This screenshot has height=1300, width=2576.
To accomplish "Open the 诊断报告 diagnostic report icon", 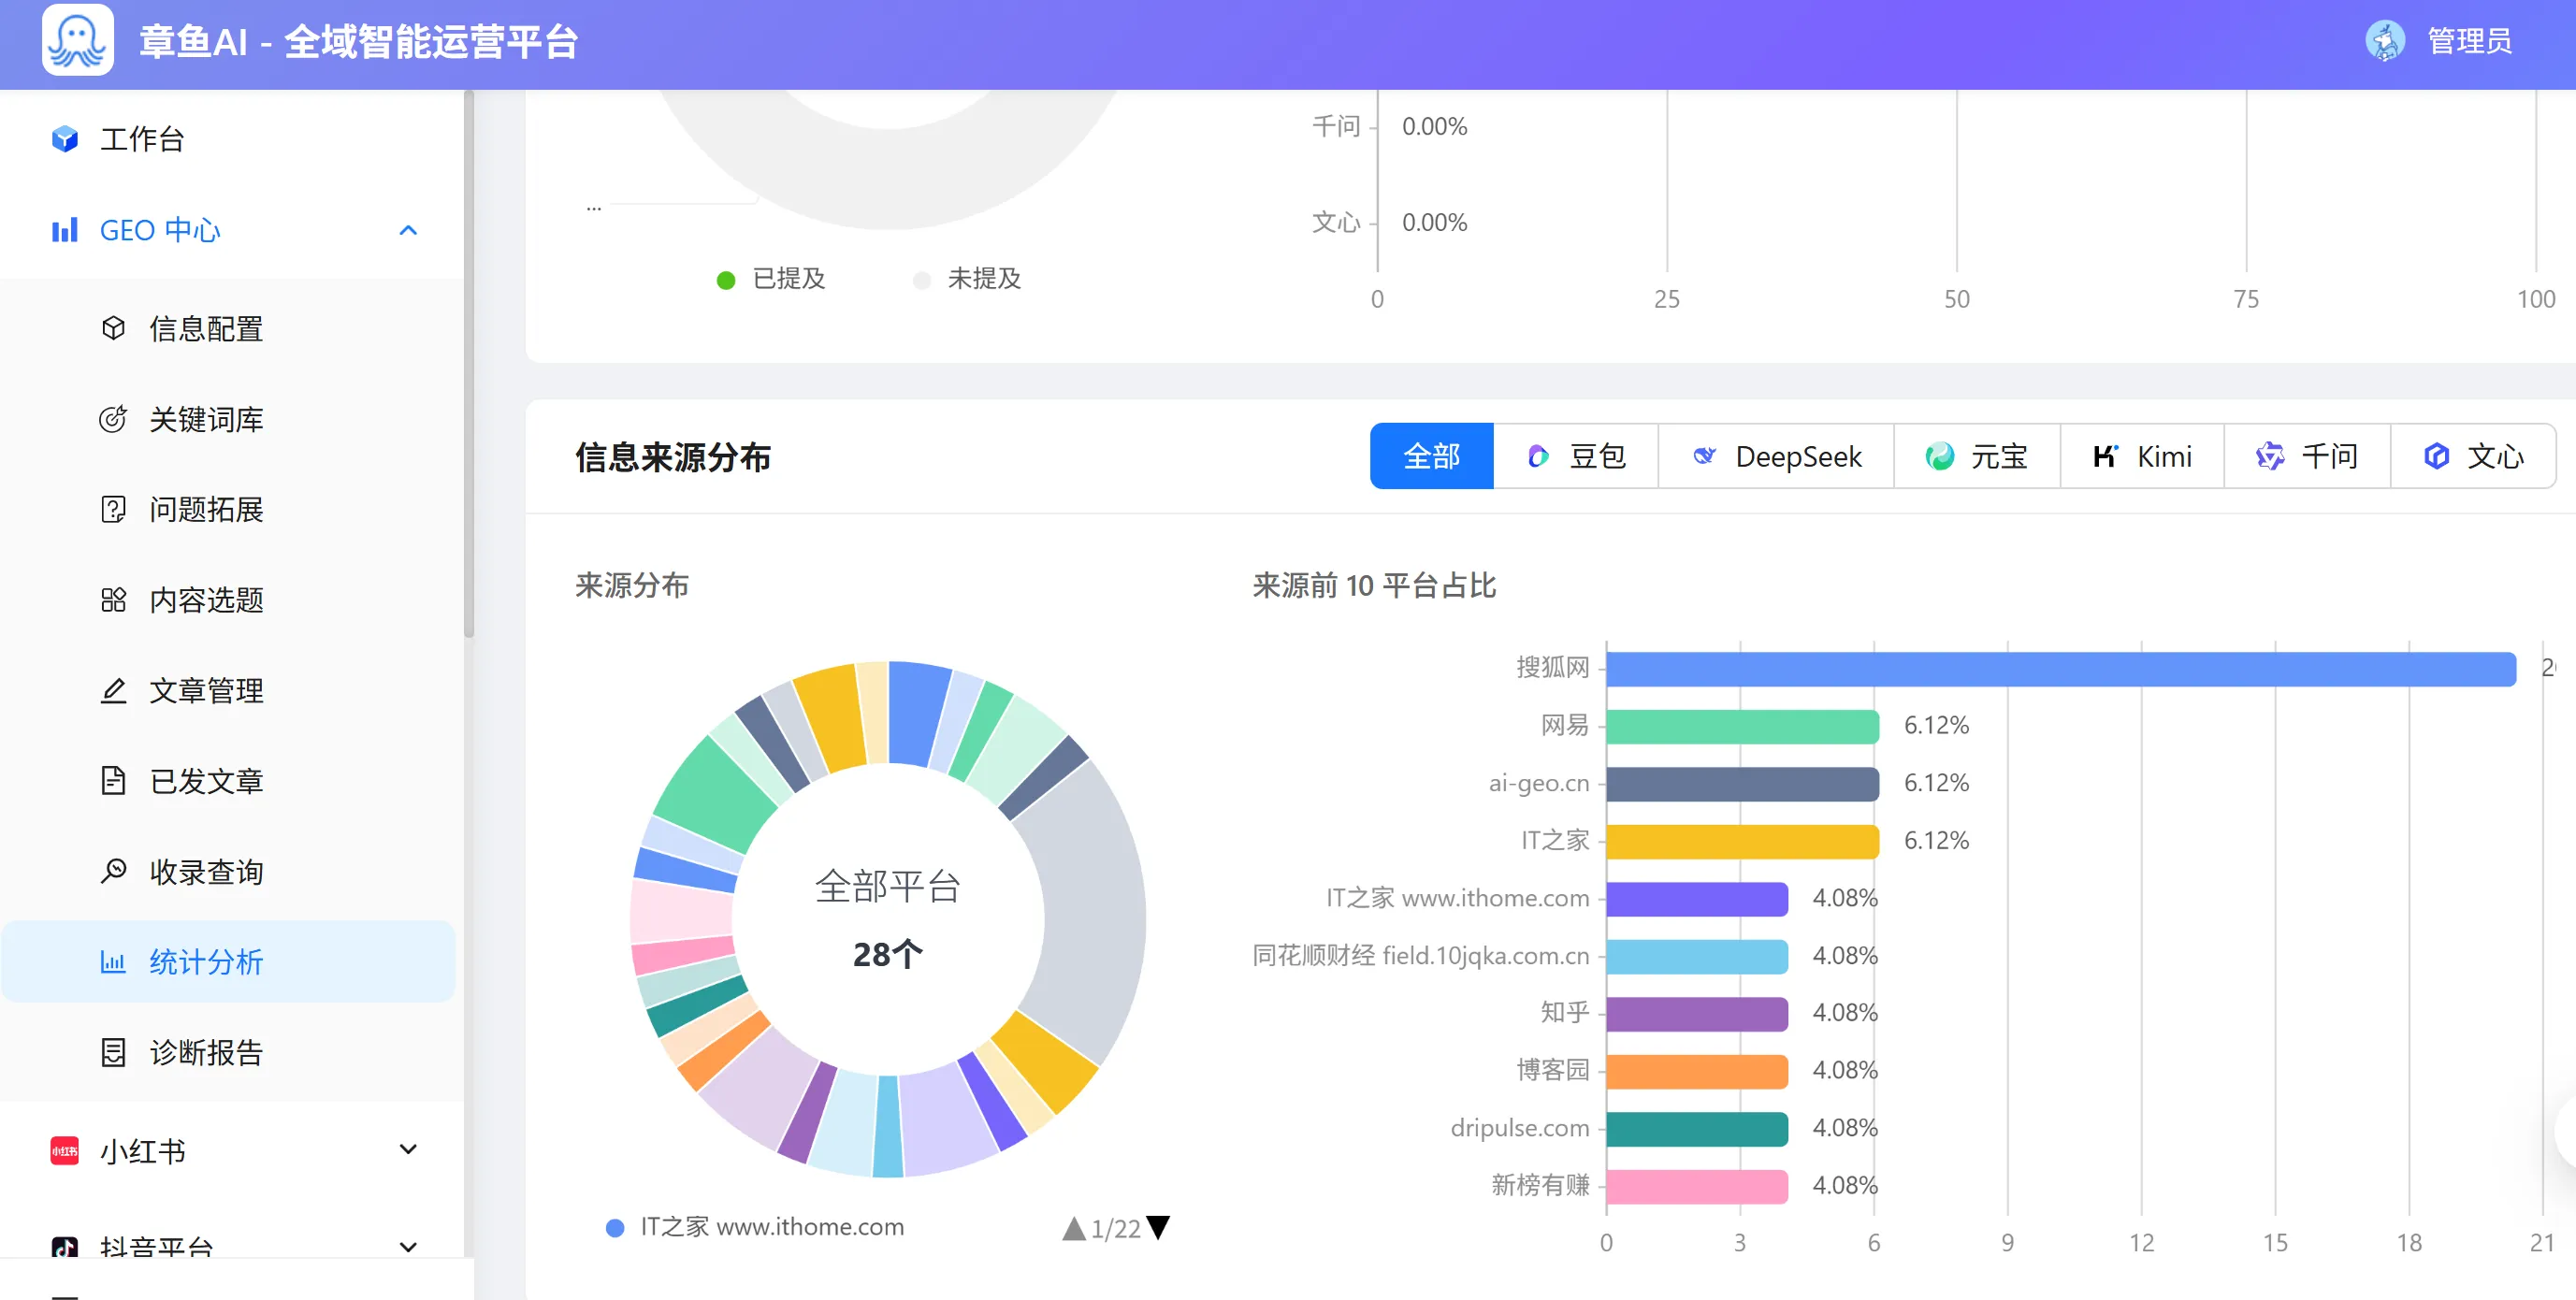I will (113, 1052).
